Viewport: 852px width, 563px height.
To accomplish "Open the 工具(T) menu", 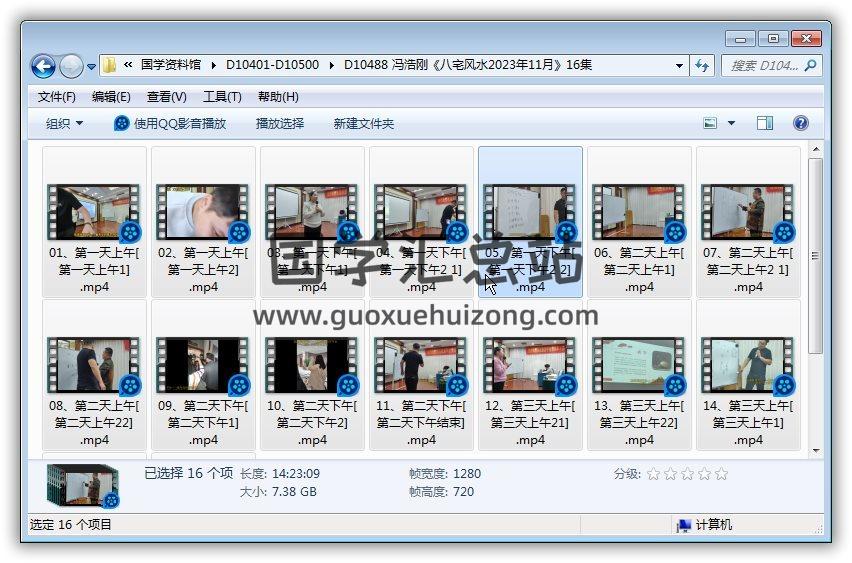I will pyautogui.click(x=222, y=97).
